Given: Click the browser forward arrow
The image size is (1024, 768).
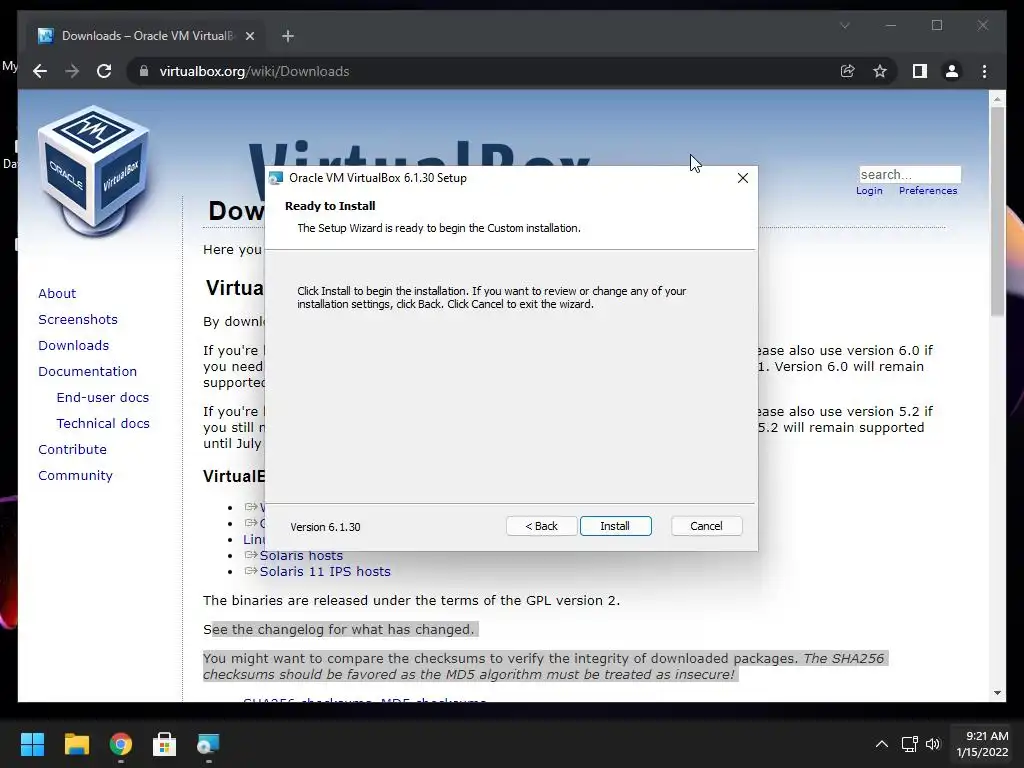Looking at the screenshot, I should pyautogui.click(x=72, y=71).
